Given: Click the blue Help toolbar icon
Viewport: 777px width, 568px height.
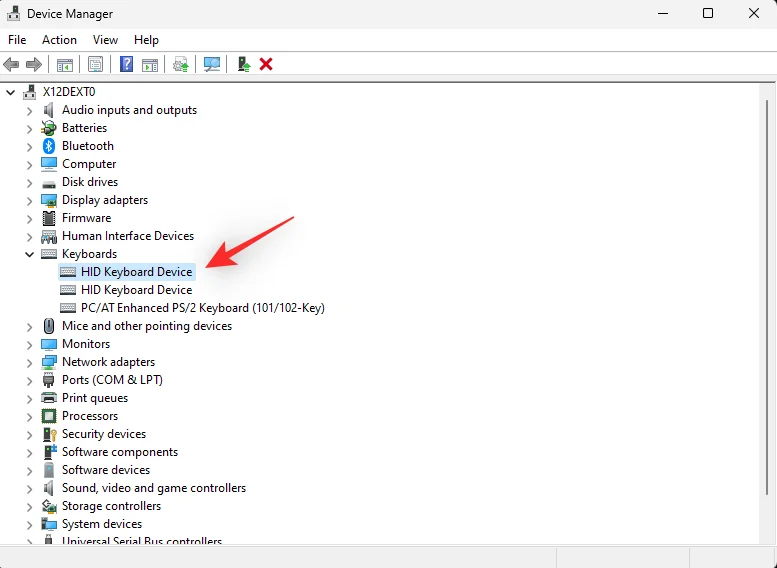Looking at the screenshot, I should coord(127,64).
